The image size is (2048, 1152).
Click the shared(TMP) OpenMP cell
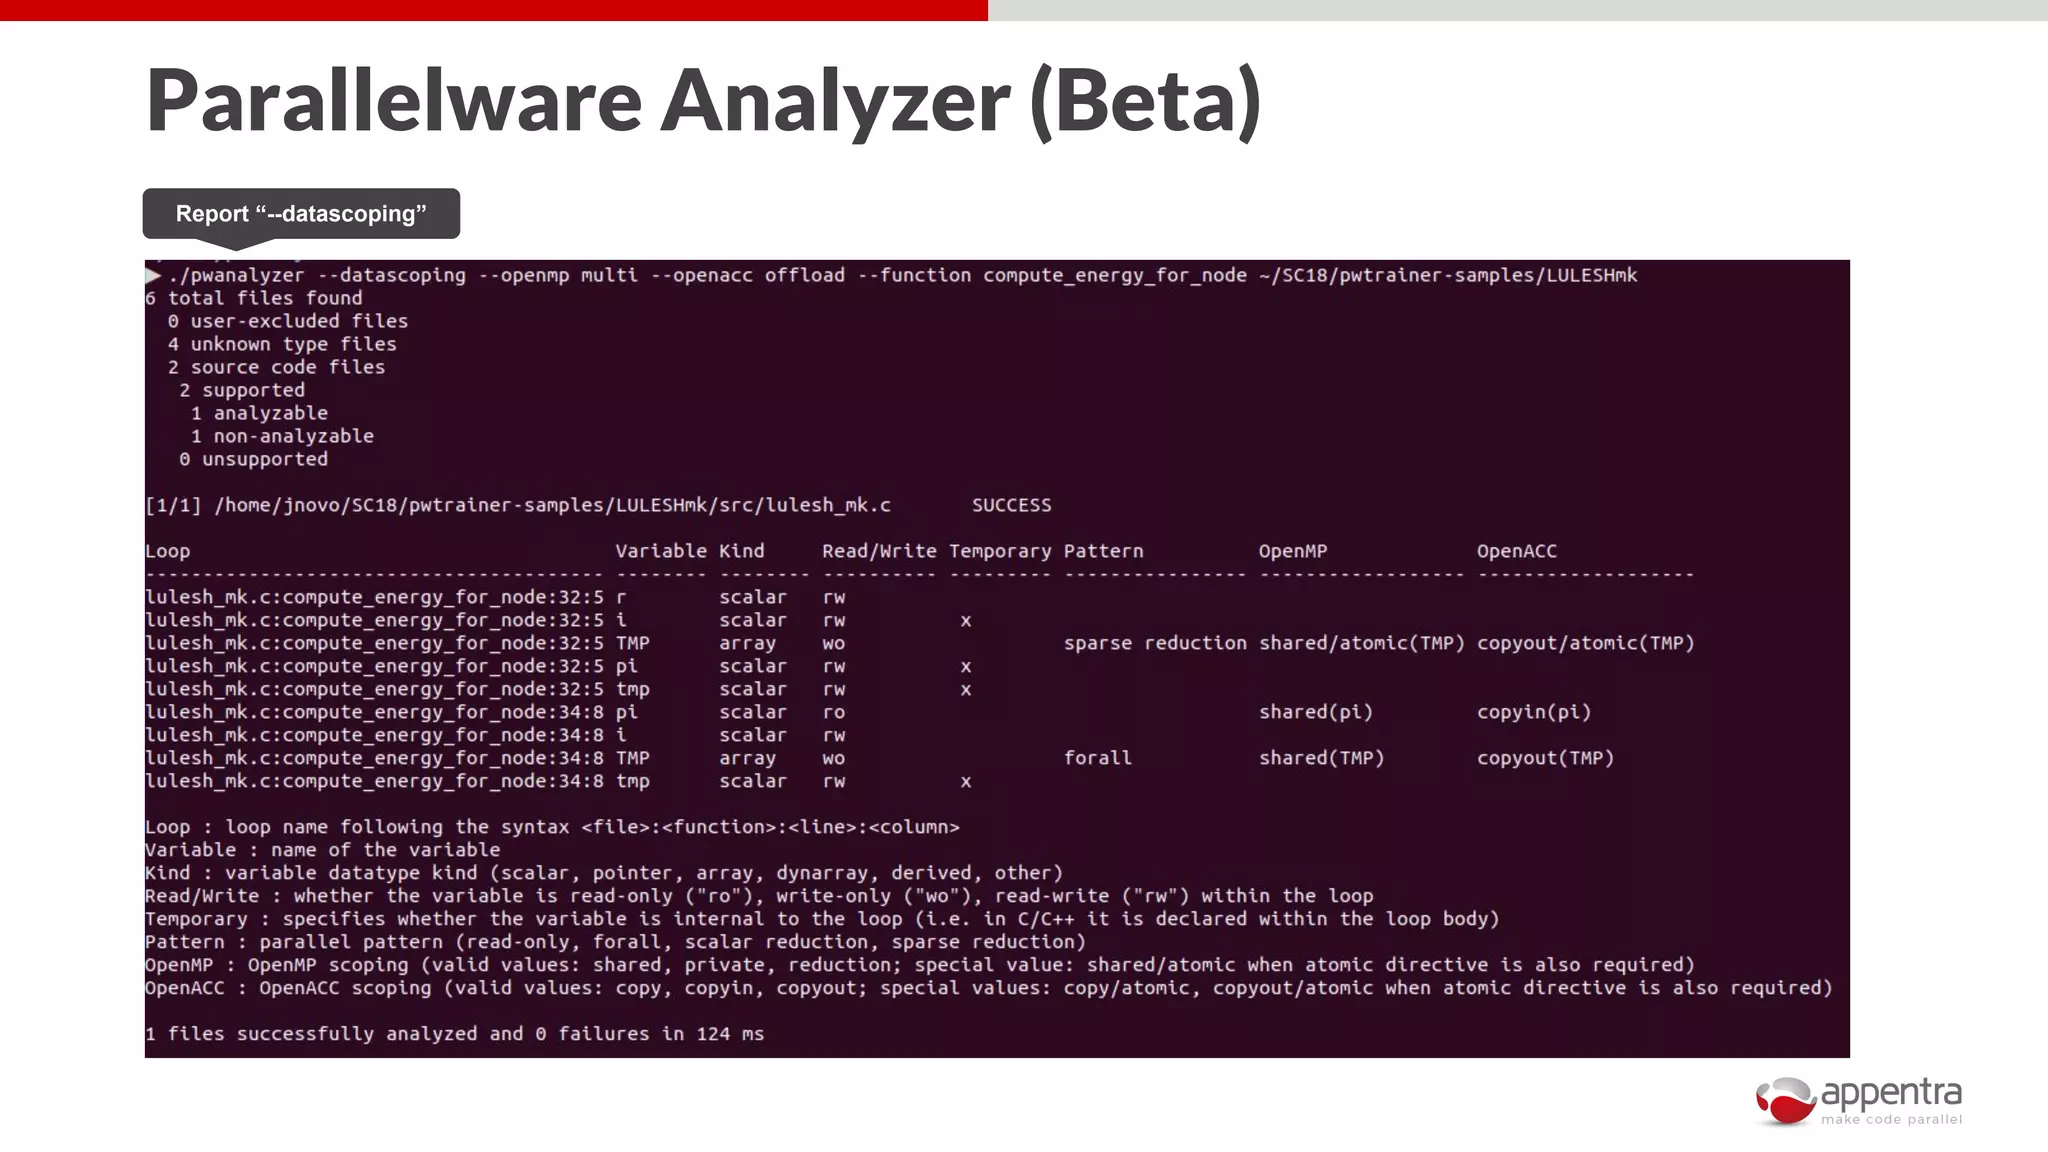tap(1322, 758)
